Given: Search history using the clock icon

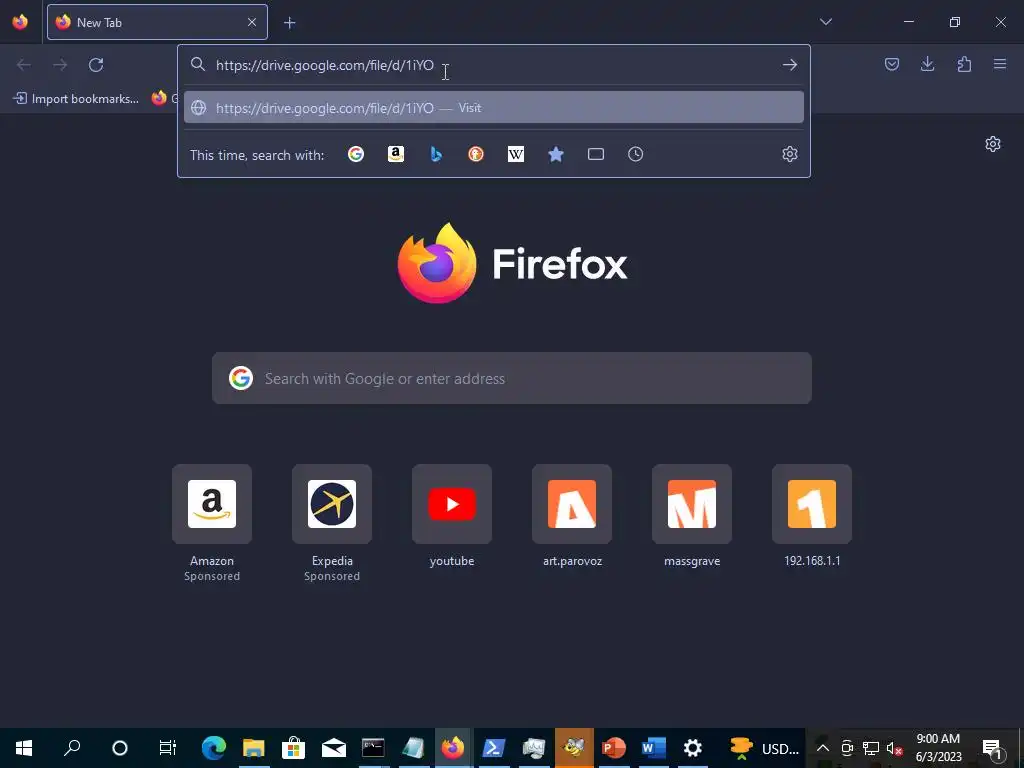Looking at the screenshot, I should pyautogui.click(x=635, y=154).
